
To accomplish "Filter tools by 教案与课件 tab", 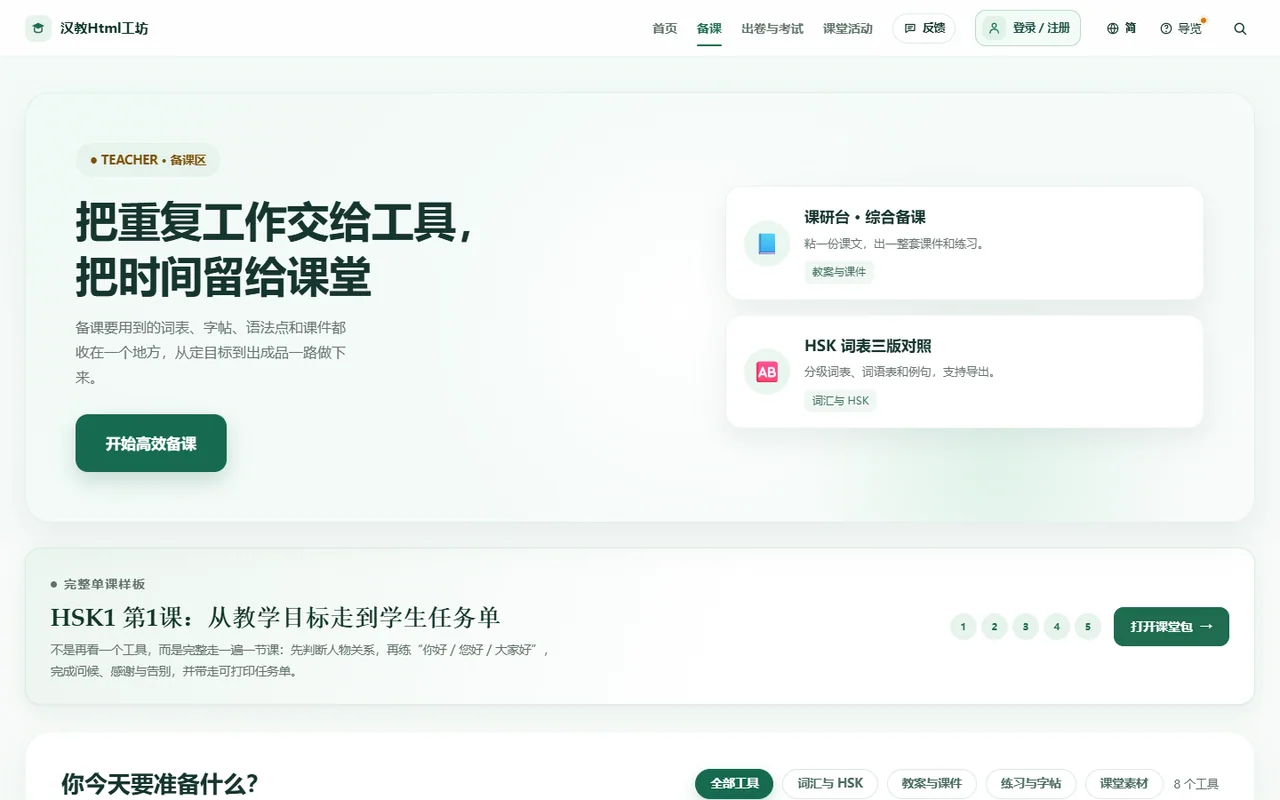I will point(932,783).
